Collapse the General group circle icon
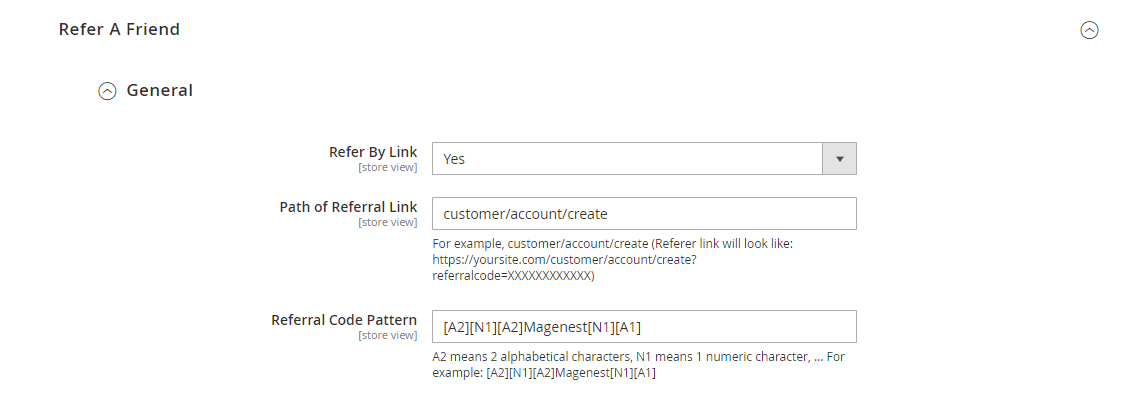The height and width of the screenshot is (403, 1133). [x=106, y=91]
